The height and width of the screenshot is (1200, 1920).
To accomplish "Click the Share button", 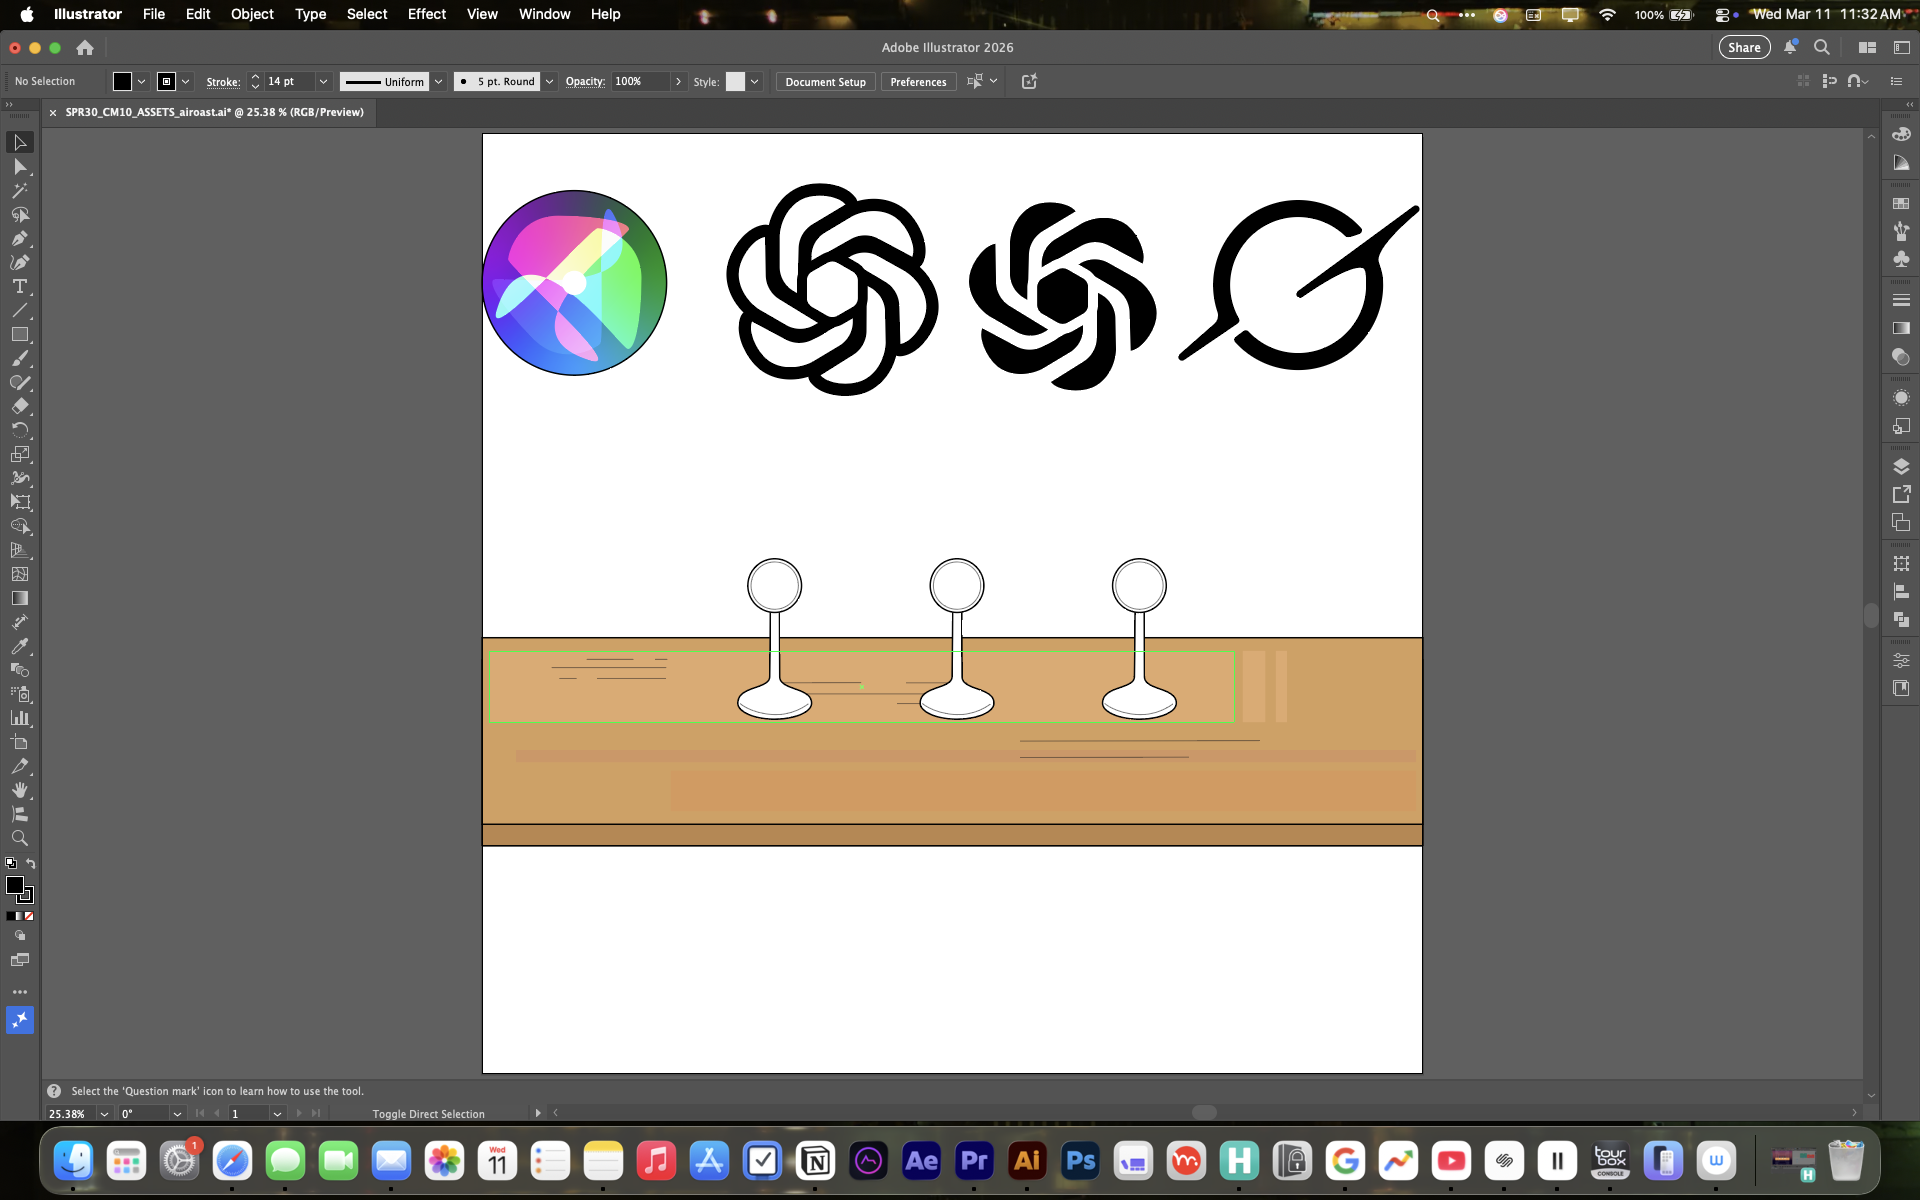I will click(x=1744, y=47).
